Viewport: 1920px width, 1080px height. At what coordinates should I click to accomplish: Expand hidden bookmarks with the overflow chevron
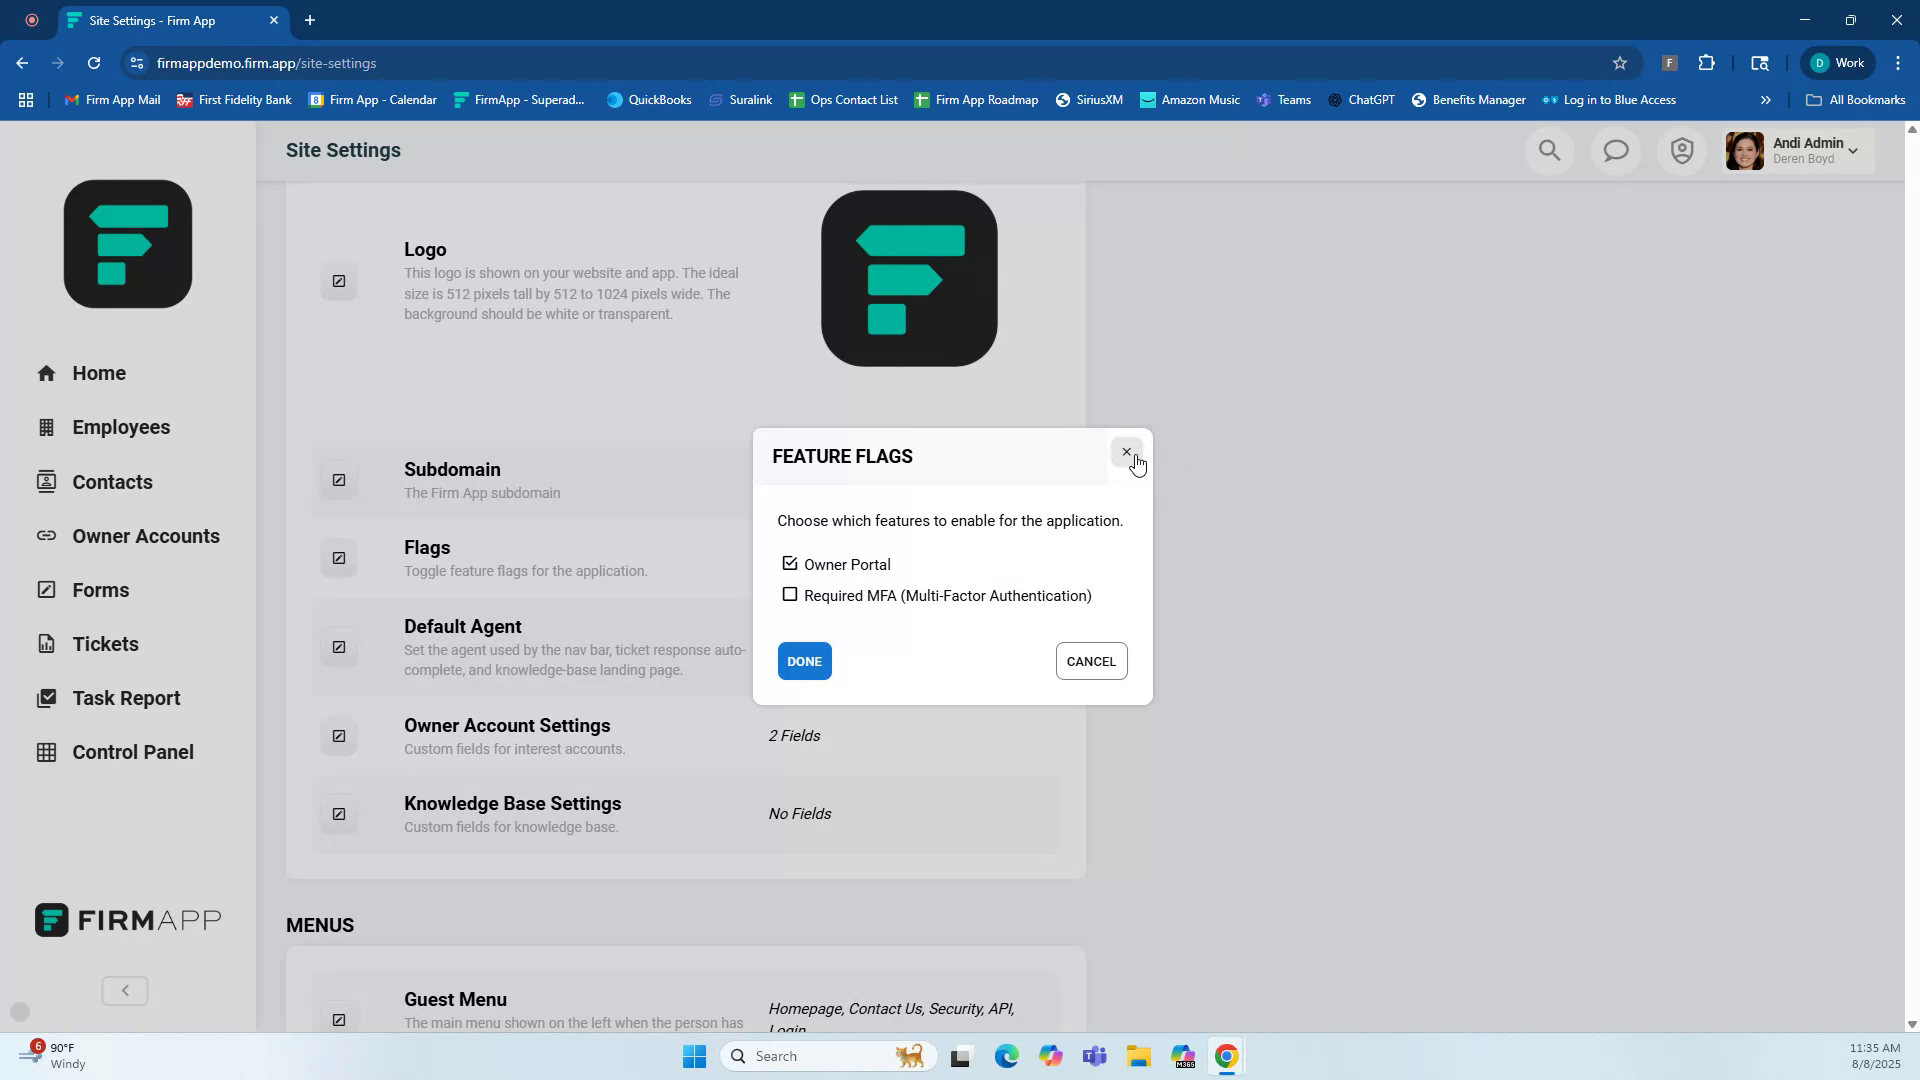[1766, 99]
